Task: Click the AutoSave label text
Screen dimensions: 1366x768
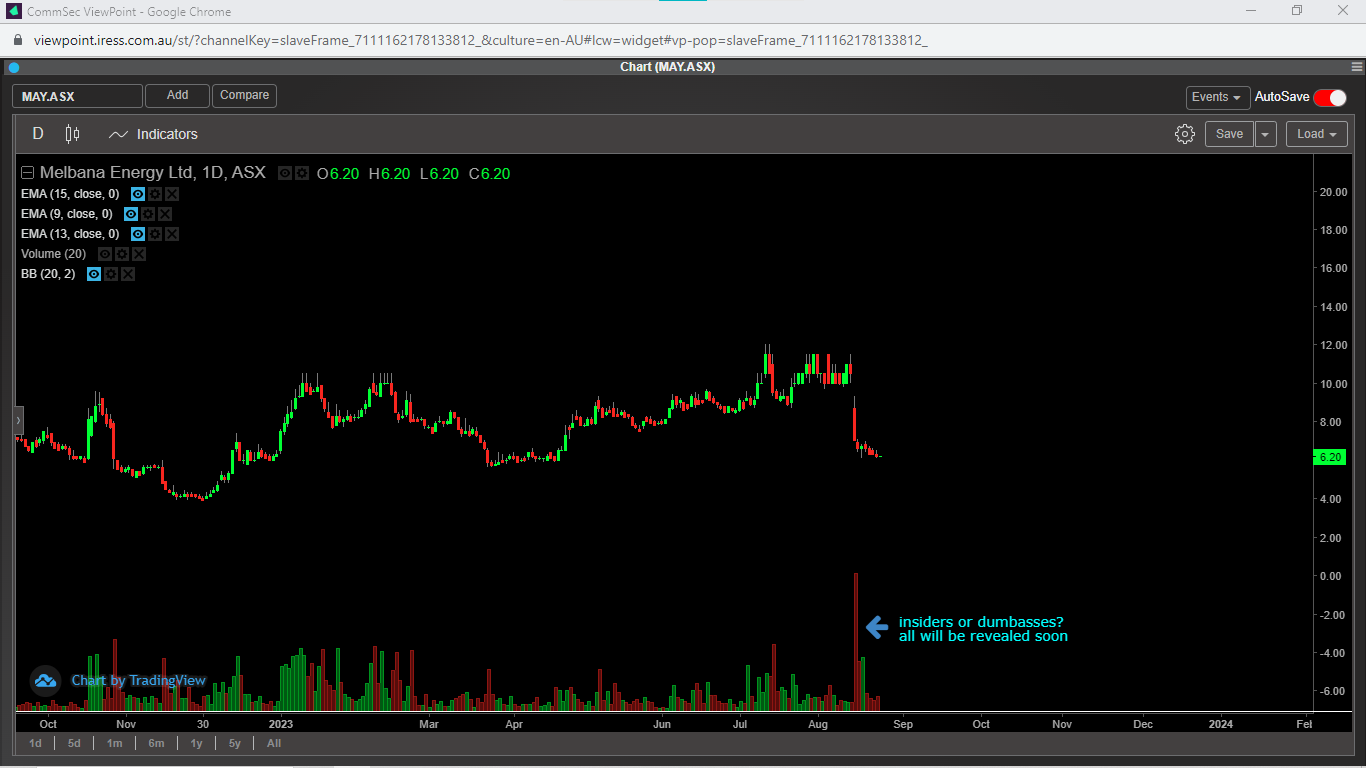Action: click(x=1282, y=97)
